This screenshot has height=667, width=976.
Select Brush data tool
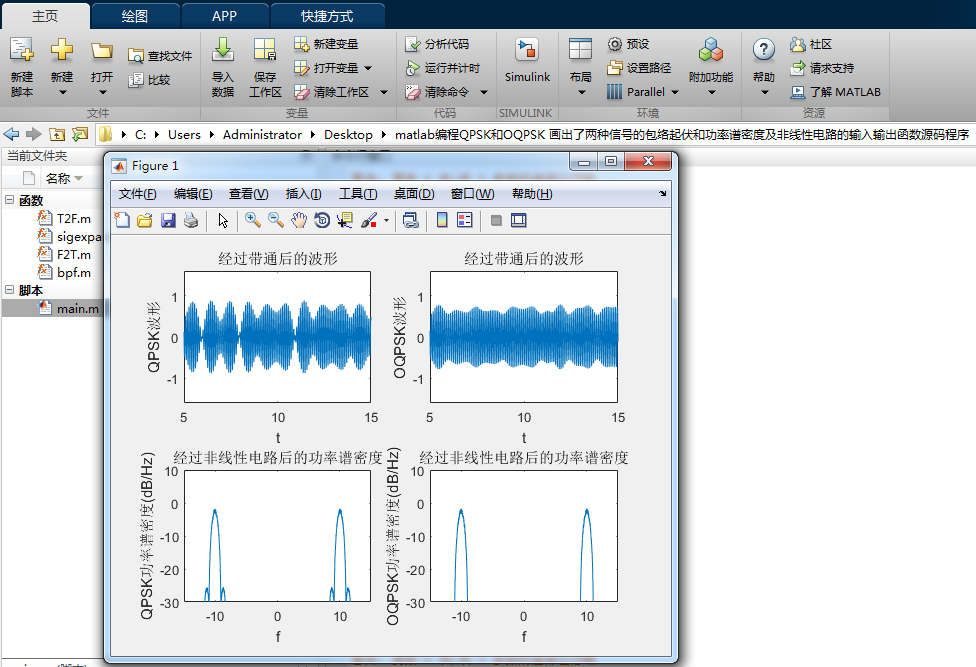pos(369,220)
